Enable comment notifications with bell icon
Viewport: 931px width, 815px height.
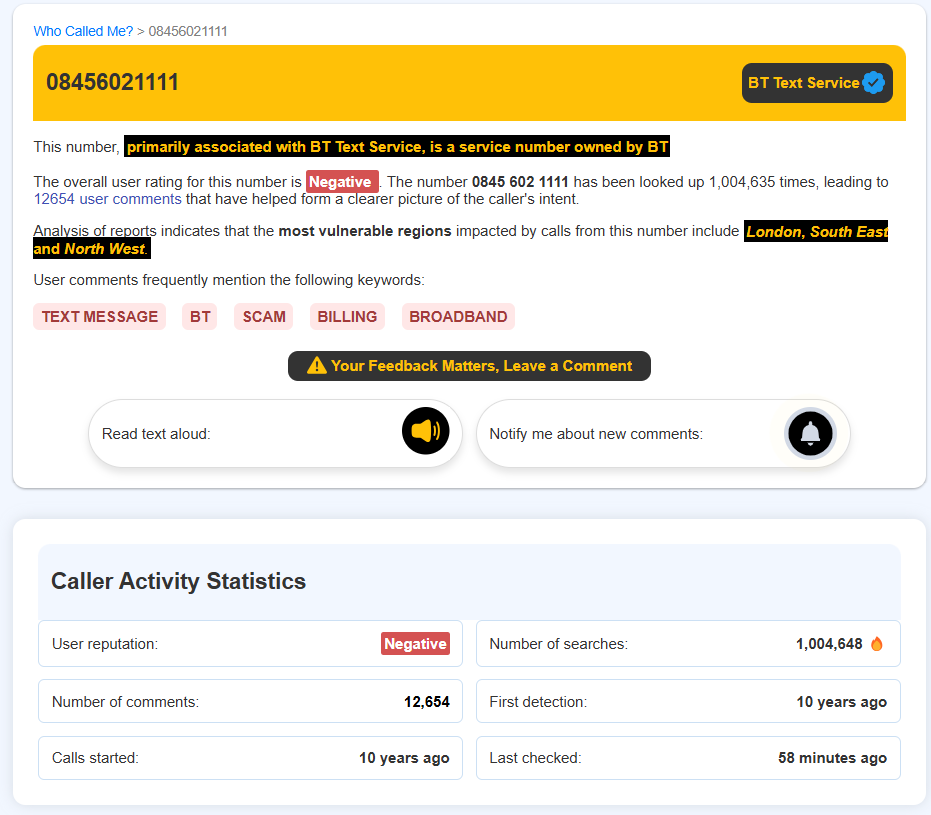[810, 434]
